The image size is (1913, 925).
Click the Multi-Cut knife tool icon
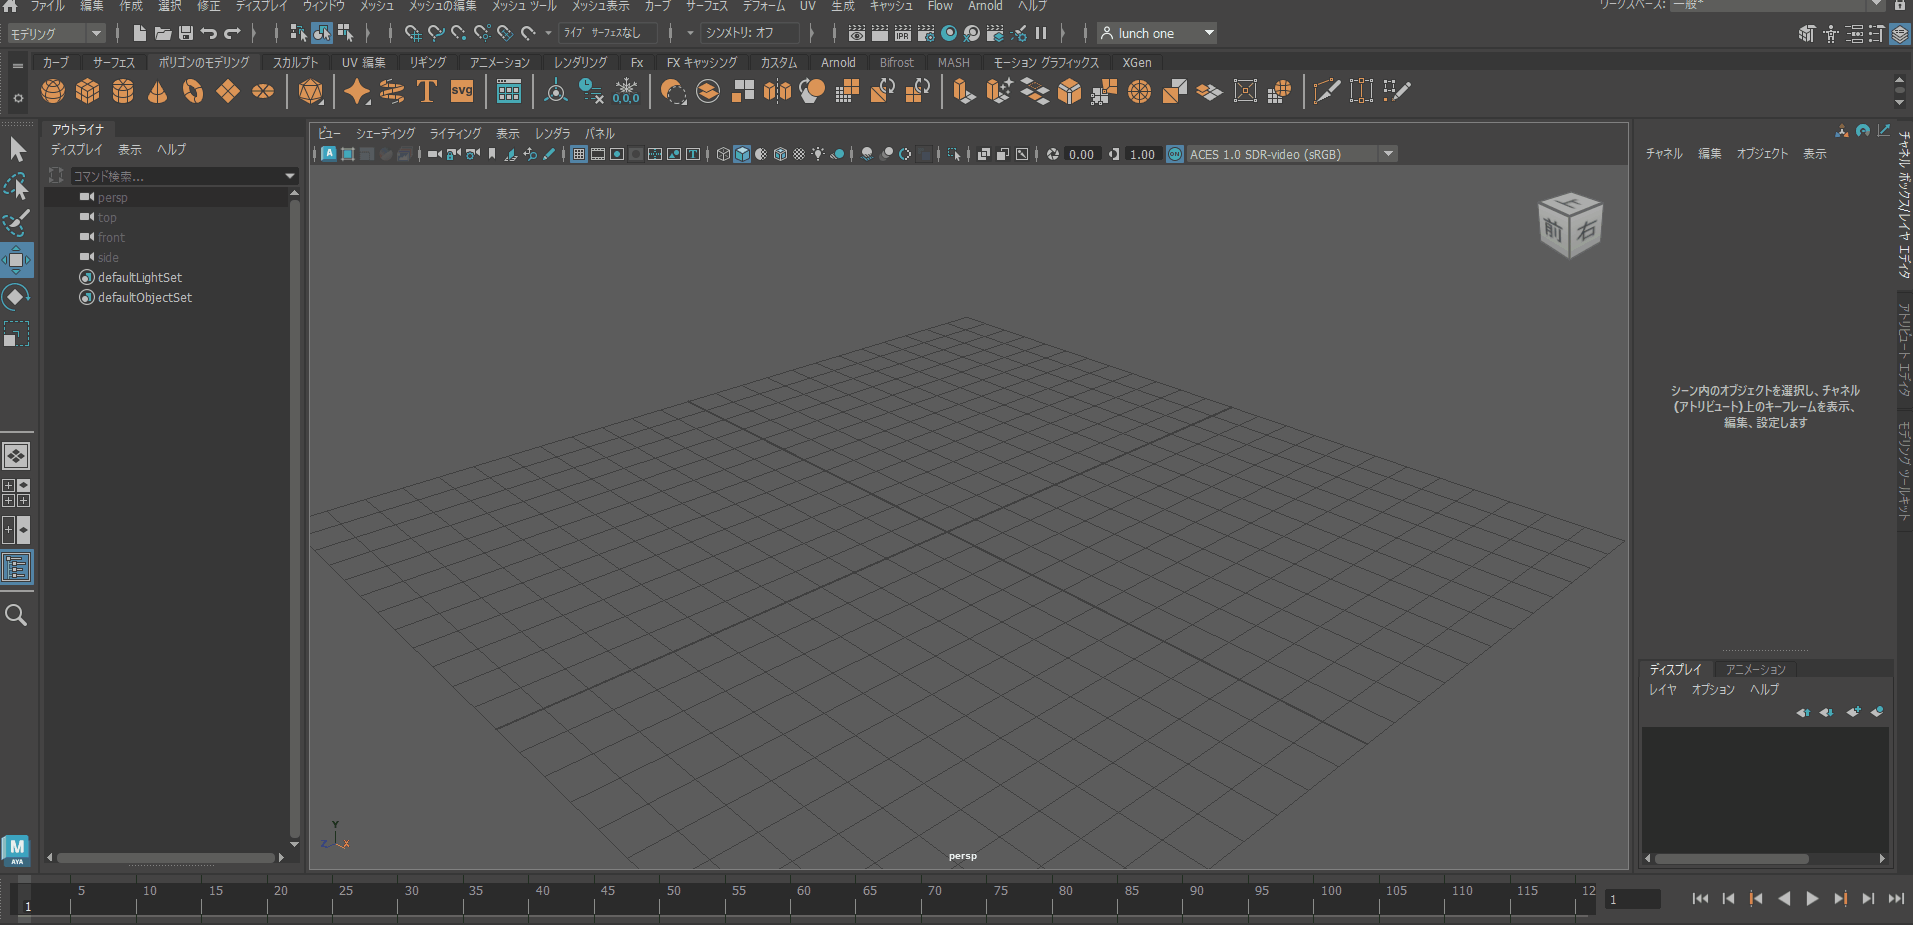click(x=1326, y=92)
